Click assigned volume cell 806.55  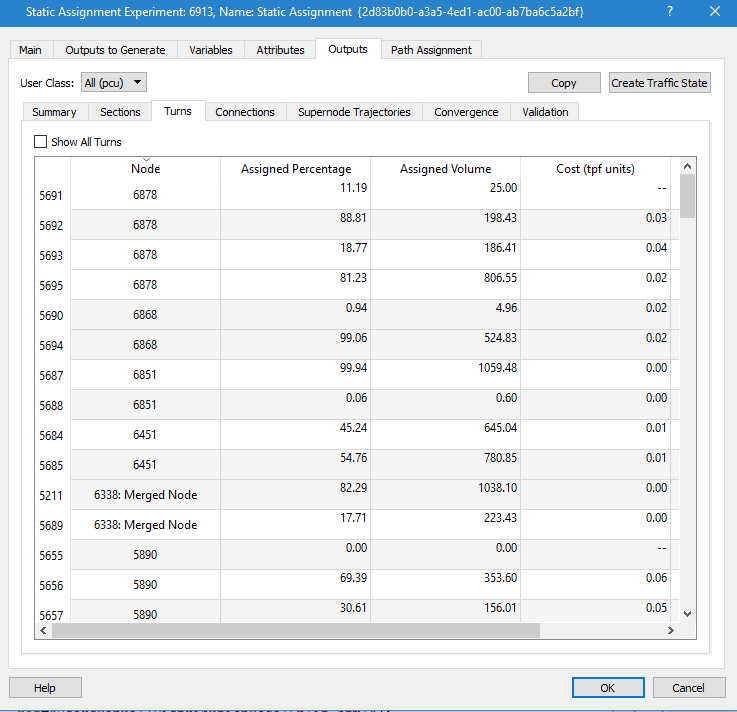[x=445, y=285]
